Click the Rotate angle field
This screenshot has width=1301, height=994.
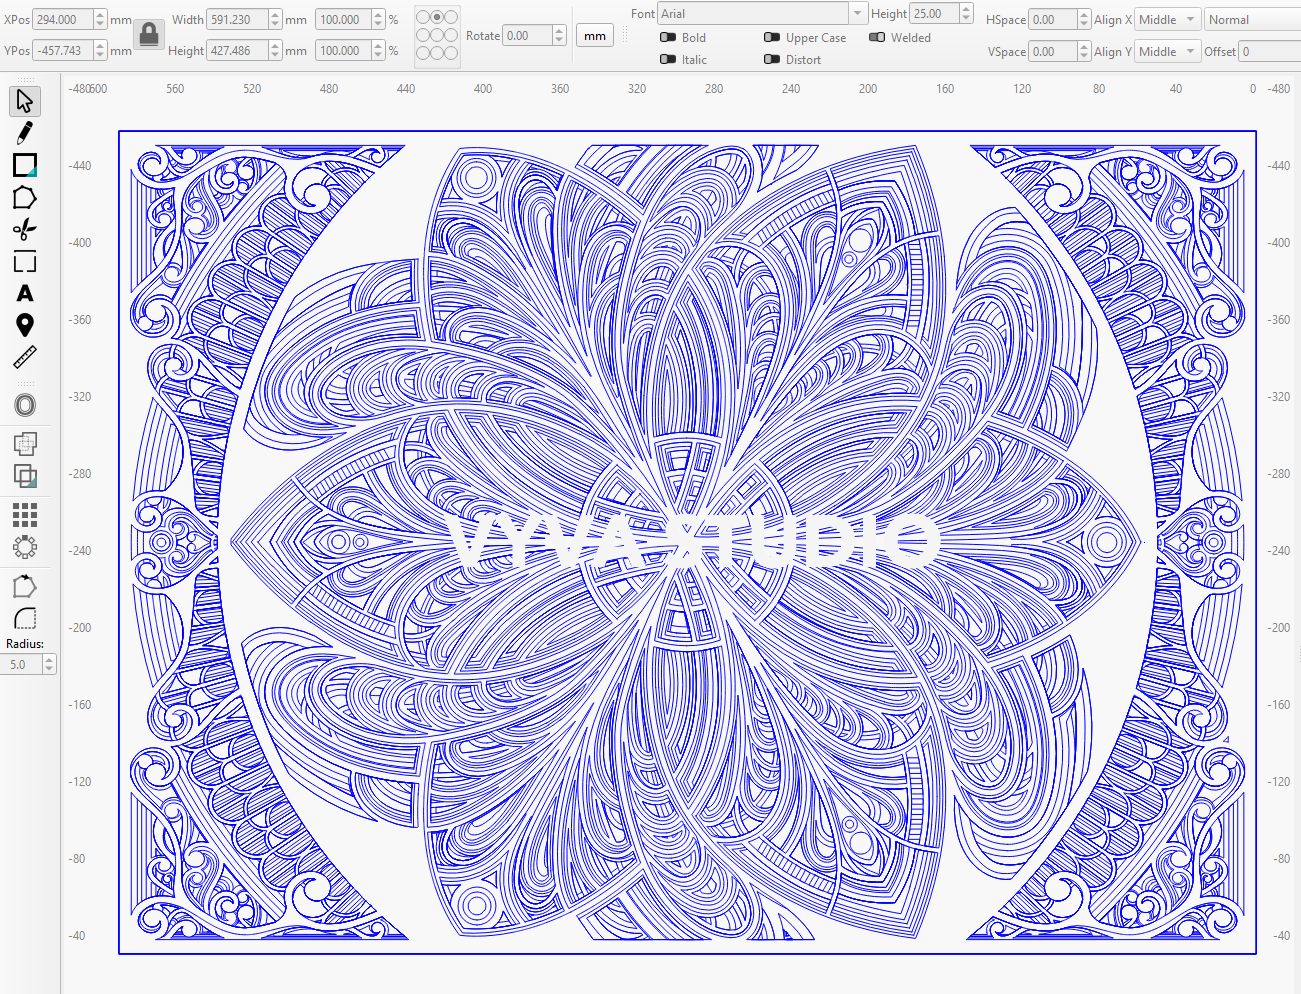pos(527,35)
